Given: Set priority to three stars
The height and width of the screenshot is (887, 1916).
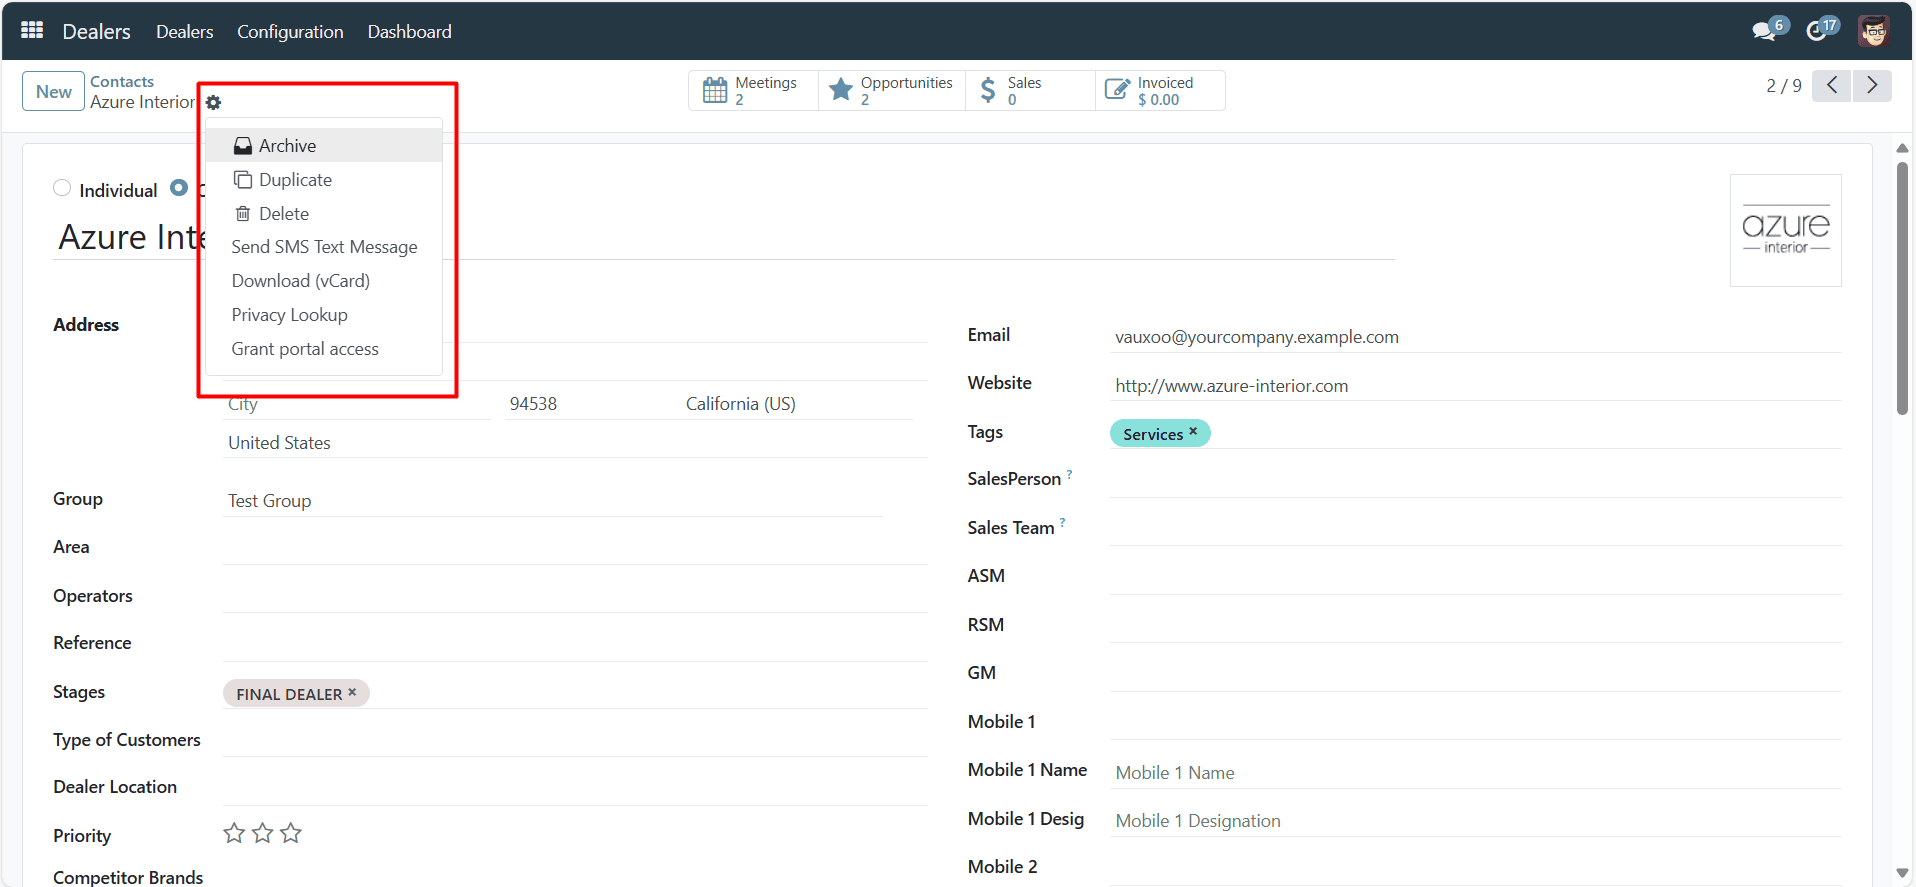Looking at the screenshot, I should tap(291, 833).
